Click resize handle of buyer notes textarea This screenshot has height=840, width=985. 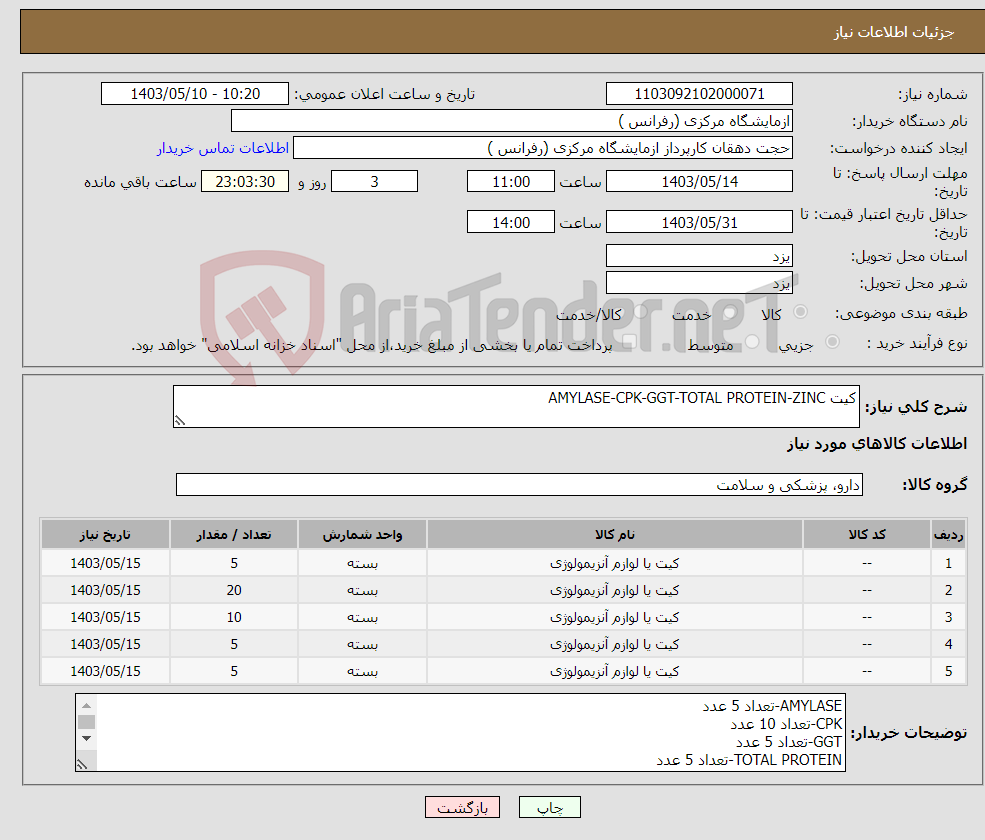82,764
